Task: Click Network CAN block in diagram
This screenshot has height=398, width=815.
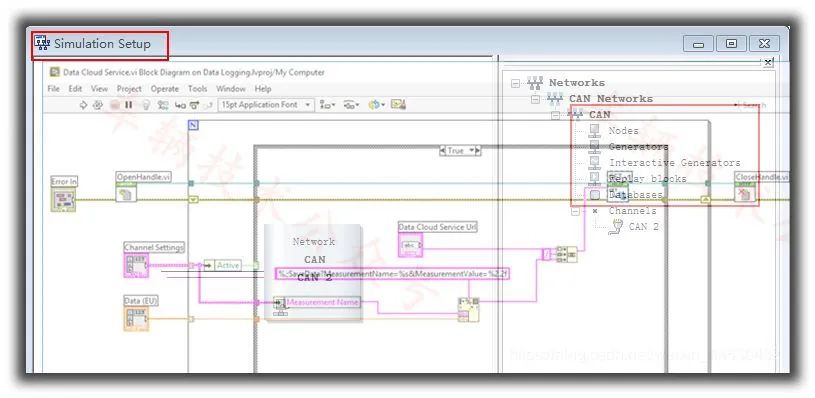Action: [x=313, y=273]
